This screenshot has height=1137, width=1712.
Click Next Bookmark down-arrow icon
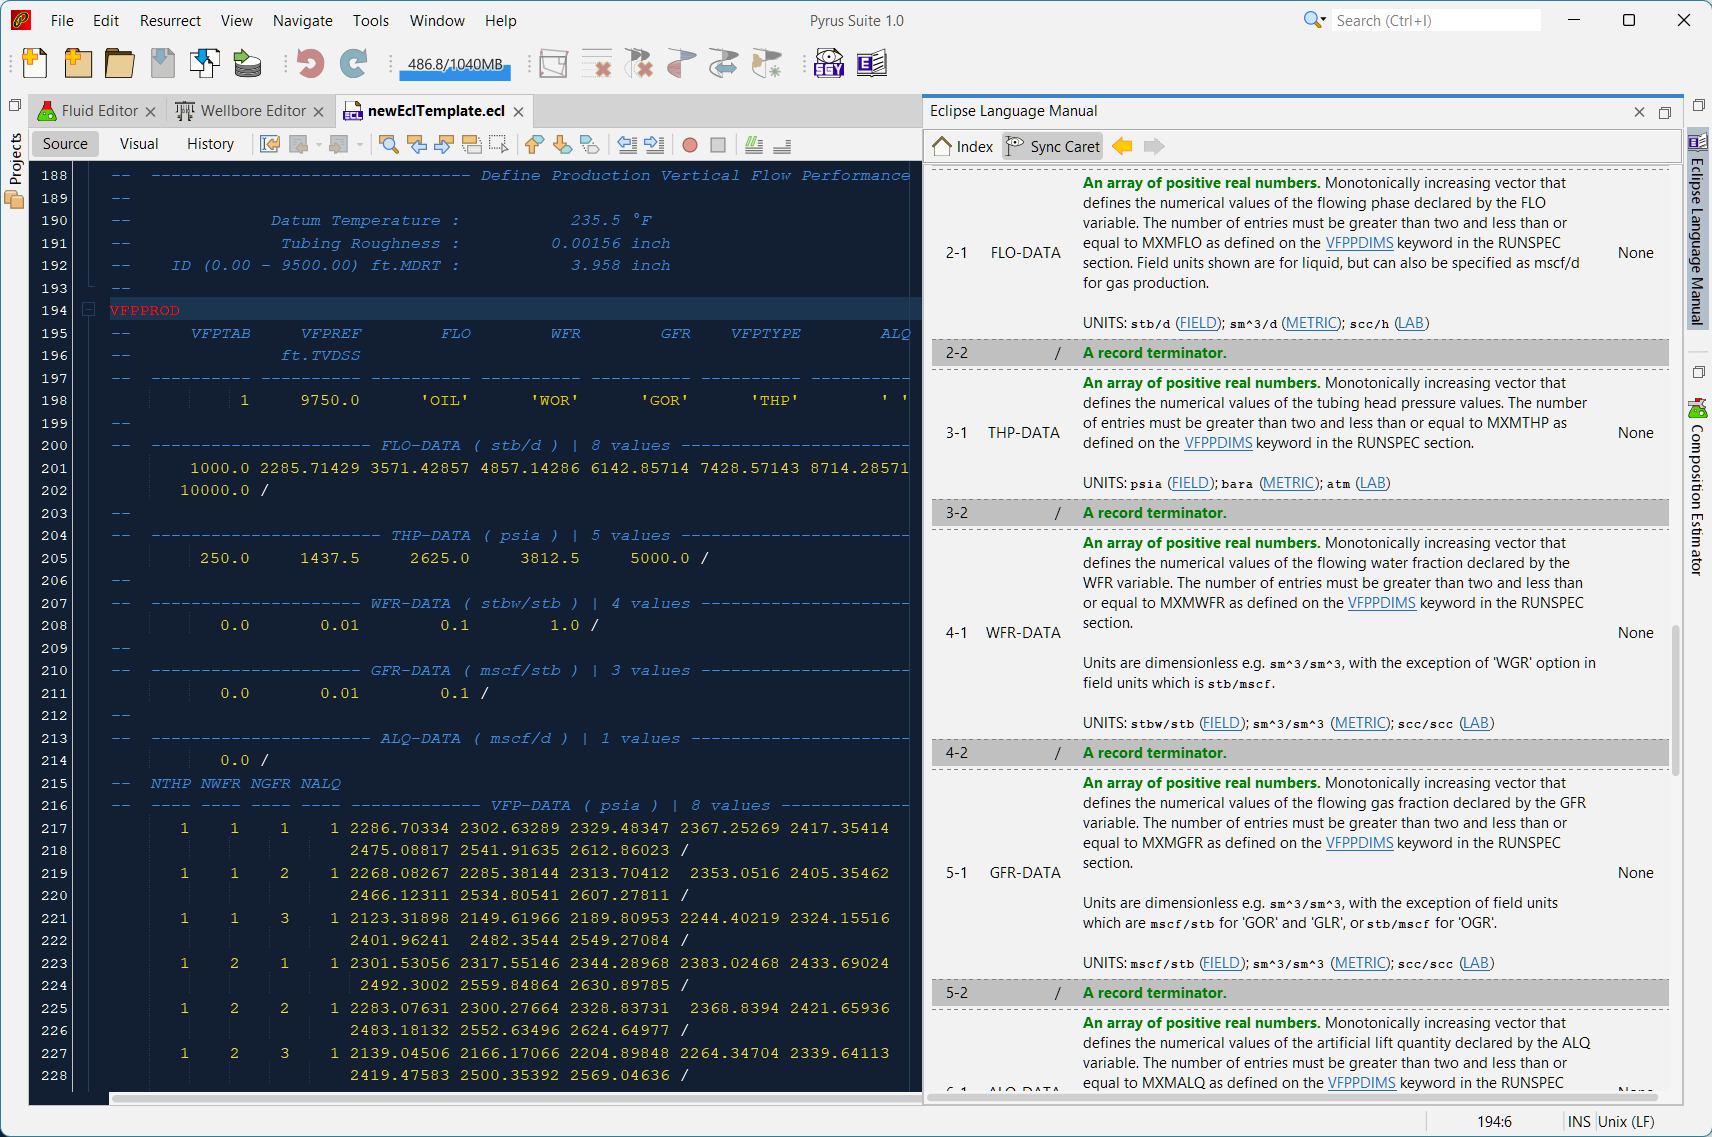click(x=562, y=145)
